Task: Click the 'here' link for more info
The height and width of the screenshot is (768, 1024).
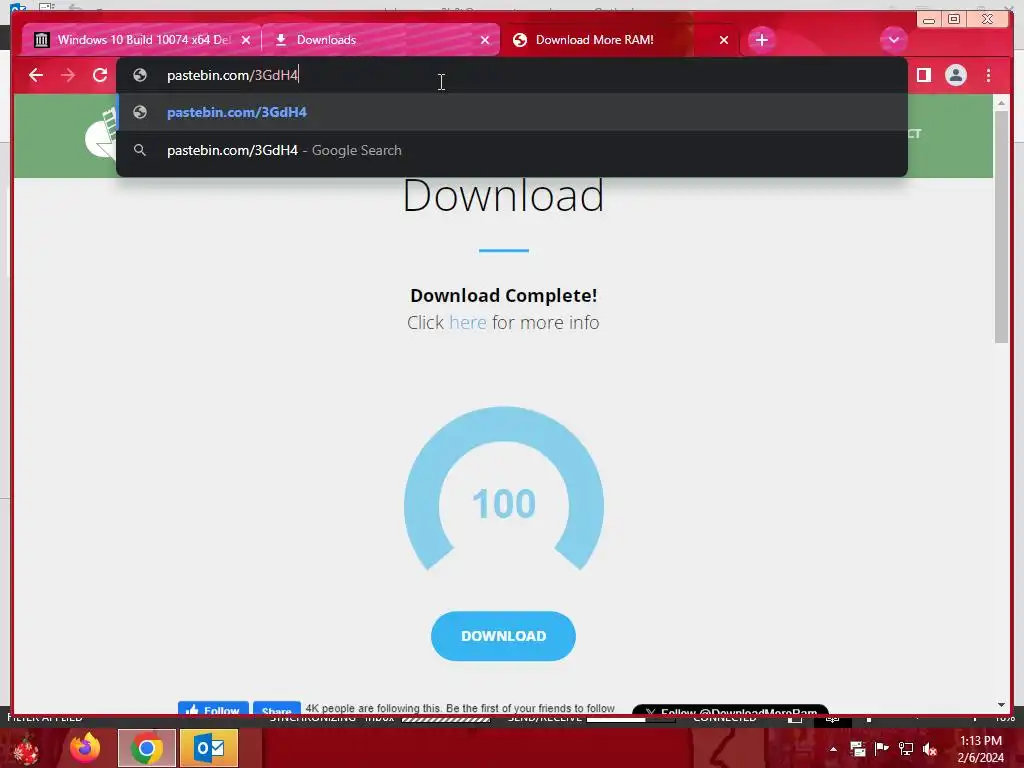Action: point(468,323)
